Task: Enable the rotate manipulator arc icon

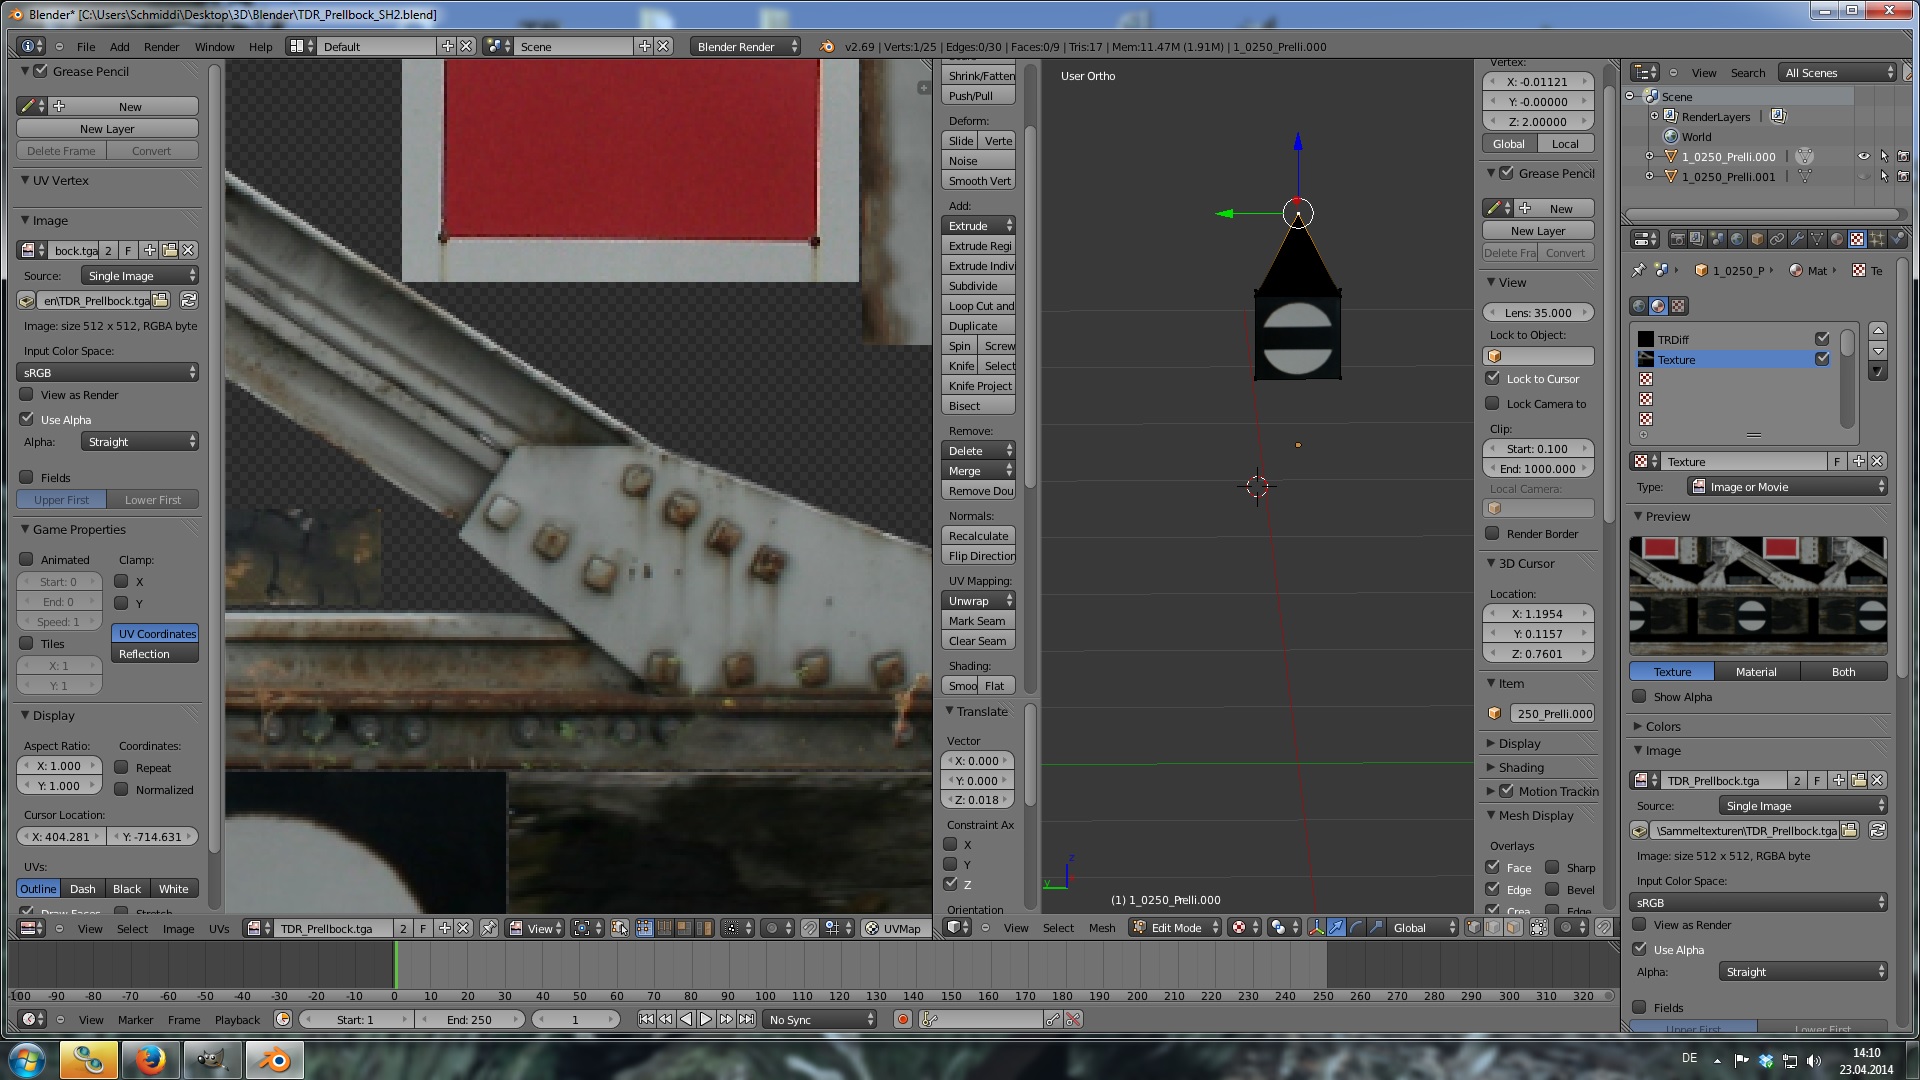Action: 1356,928
